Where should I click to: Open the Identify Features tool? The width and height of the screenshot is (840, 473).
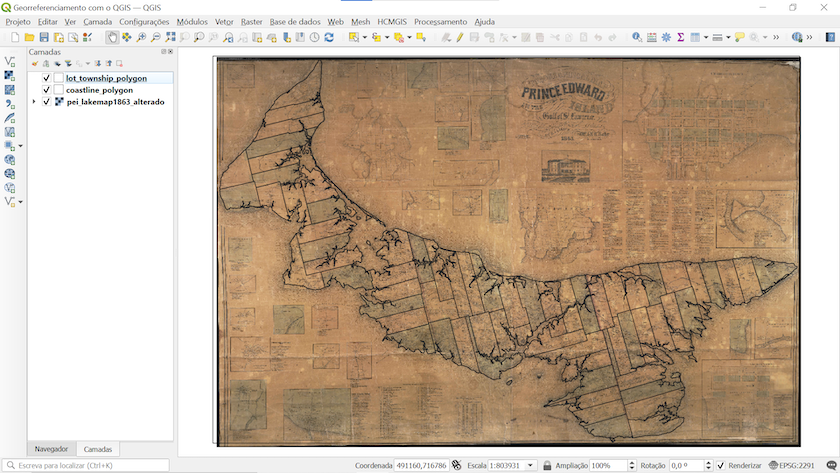point(637,37)
